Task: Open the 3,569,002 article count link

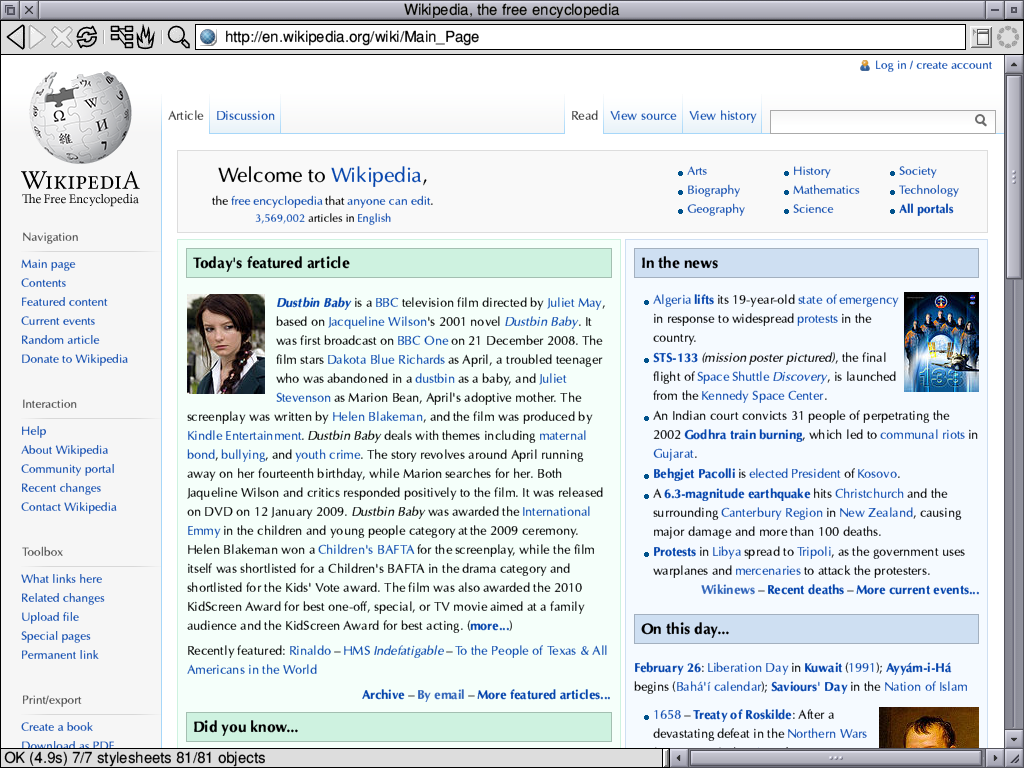Action: [280, 218]
